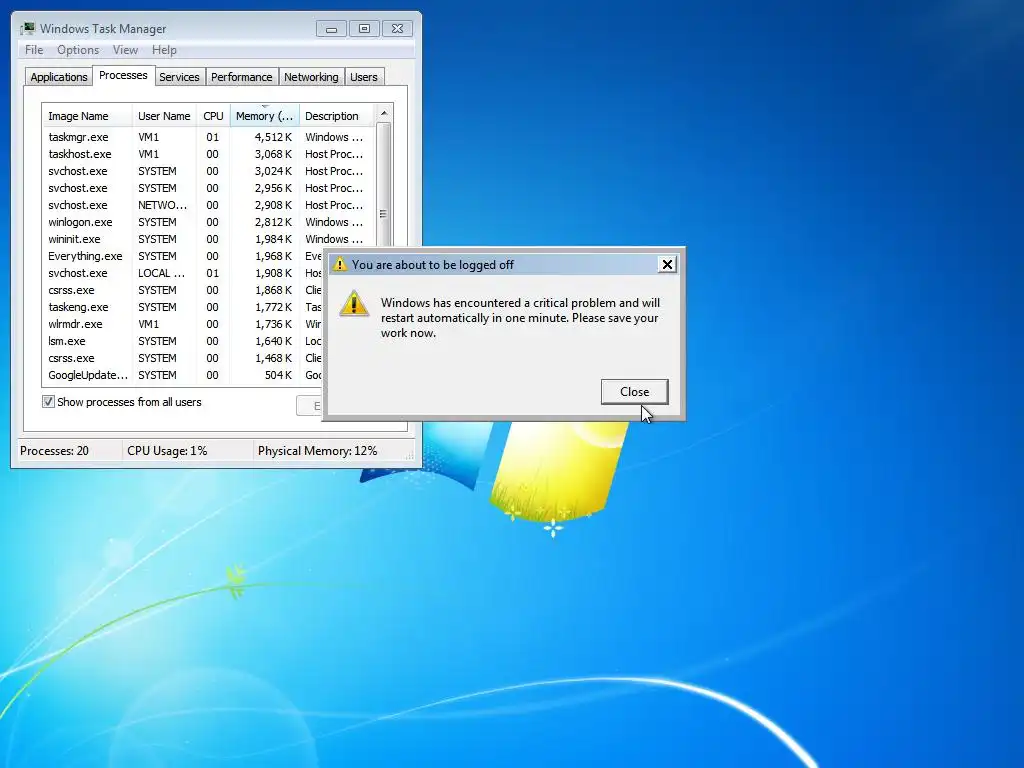
Task: Minimize the Windows Task Manager window
Action: point(331,29)
